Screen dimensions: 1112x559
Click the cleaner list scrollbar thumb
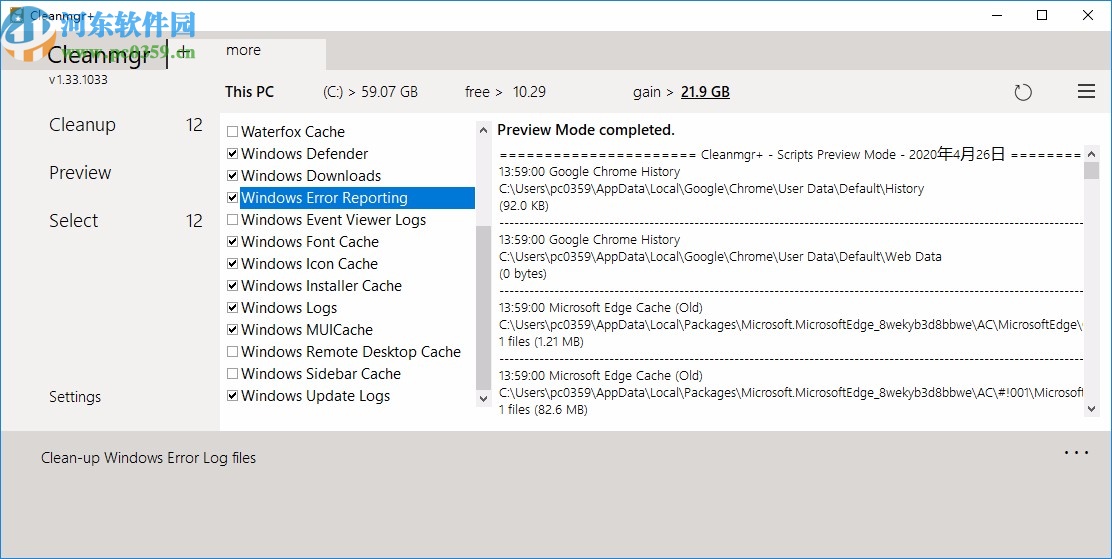click(483, 308)
